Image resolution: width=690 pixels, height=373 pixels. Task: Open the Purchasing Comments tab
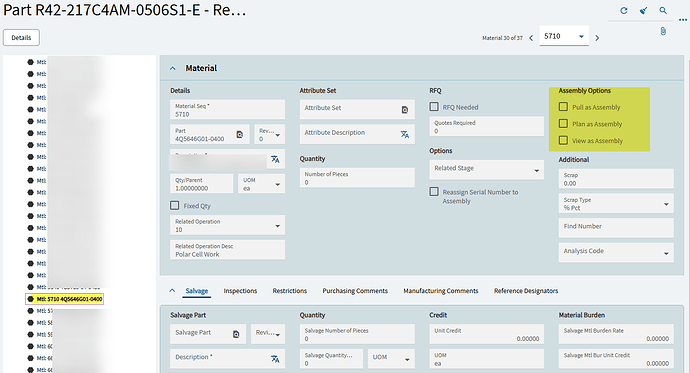[355, 291]
